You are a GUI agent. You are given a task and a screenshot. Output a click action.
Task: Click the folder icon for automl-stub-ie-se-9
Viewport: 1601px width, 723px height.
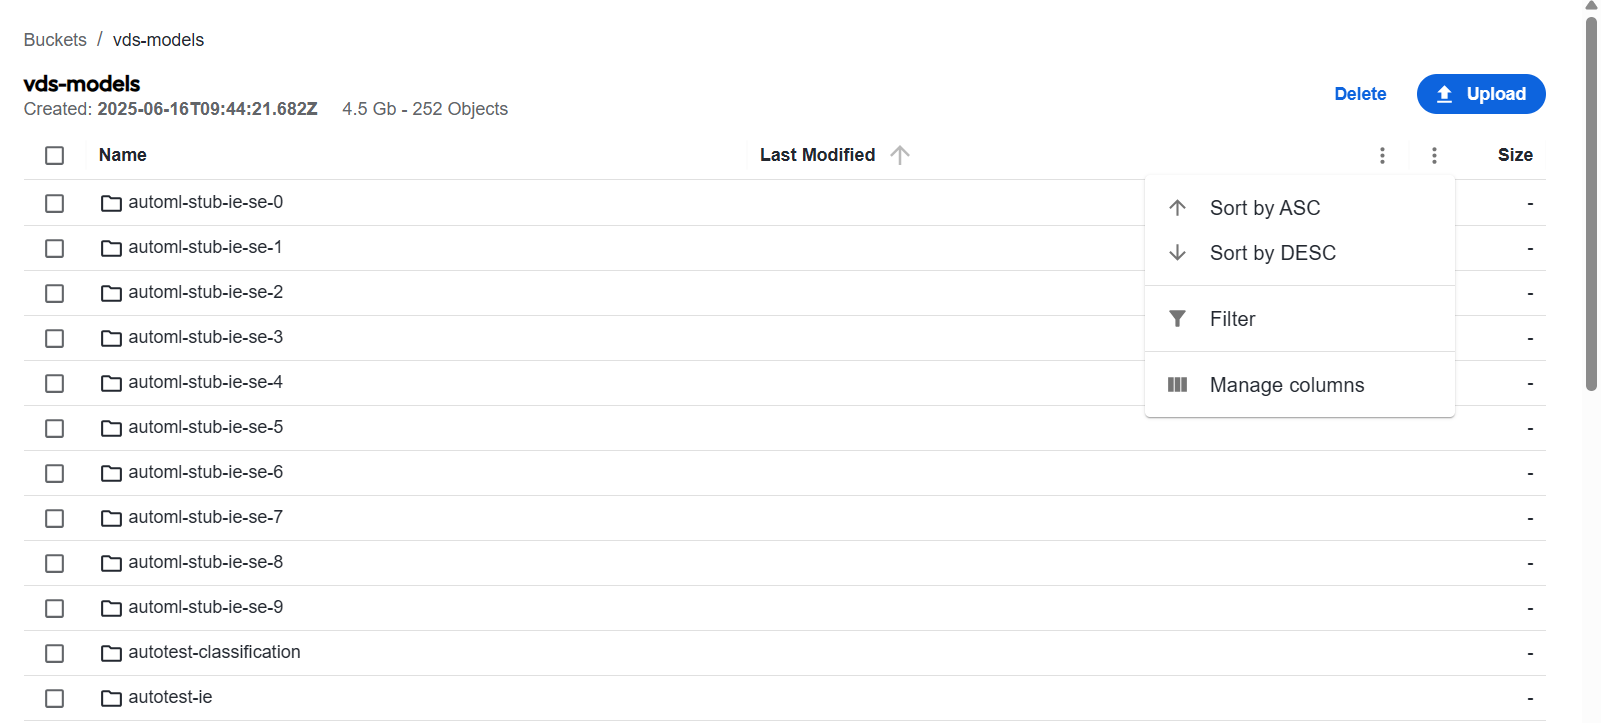[x=111, y=608]
